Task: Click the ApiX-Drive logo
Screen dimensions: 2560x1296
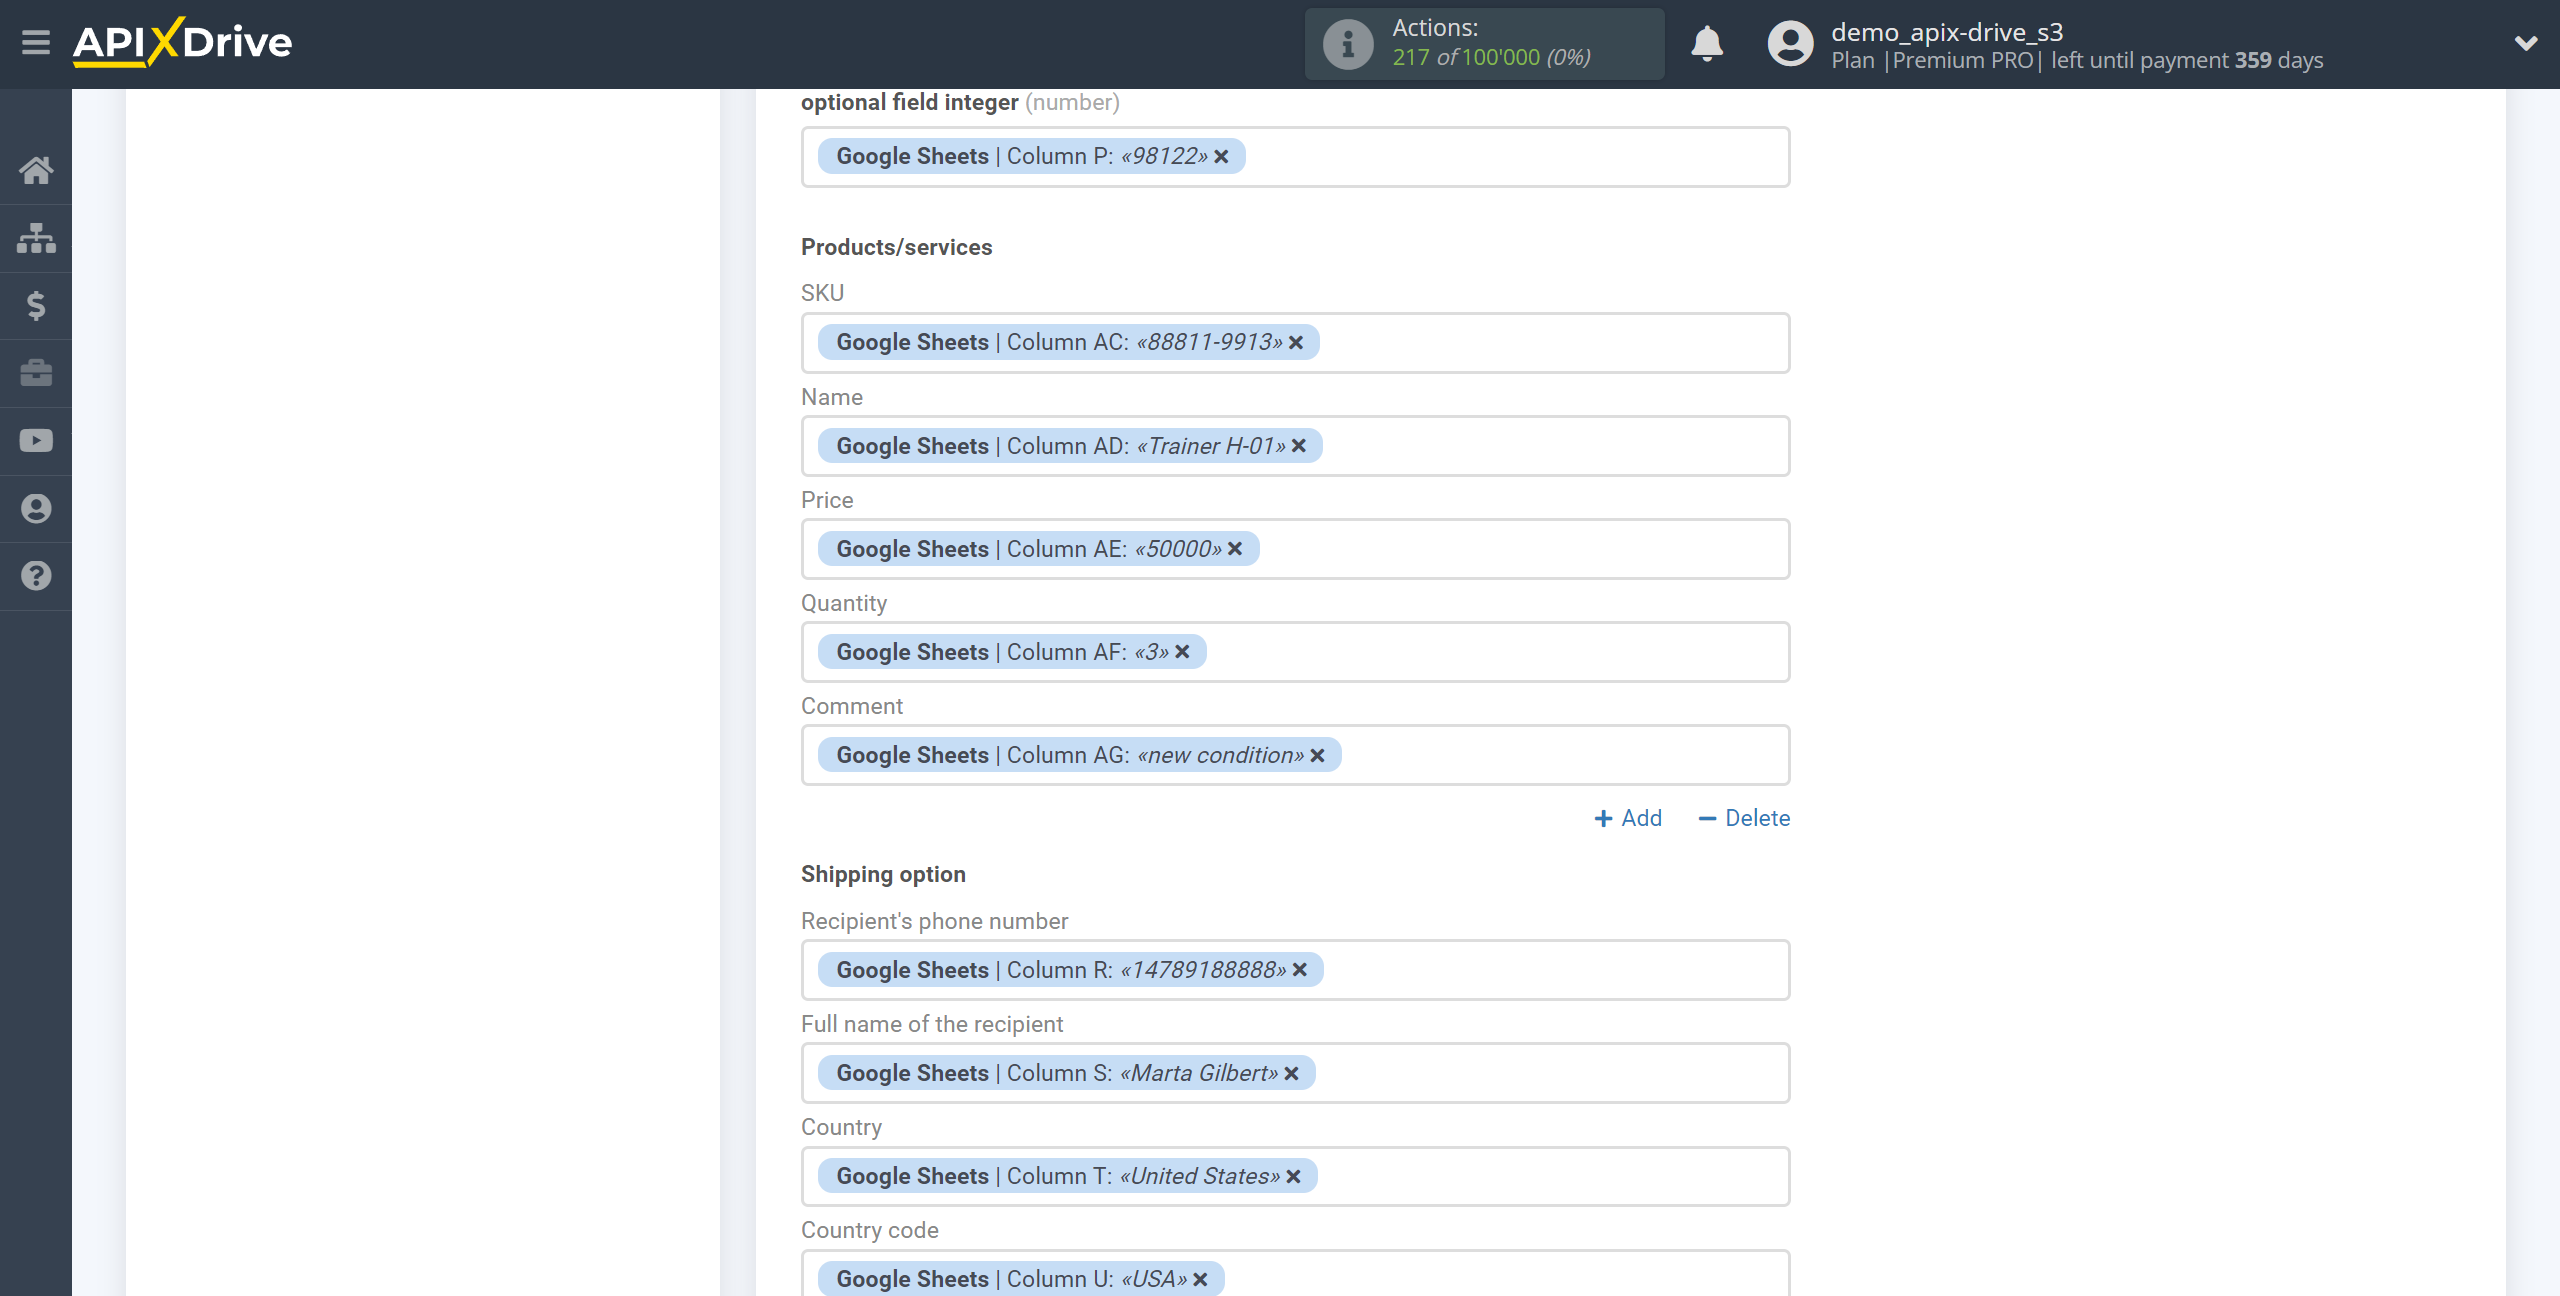Action: click(x=182, y=42)
